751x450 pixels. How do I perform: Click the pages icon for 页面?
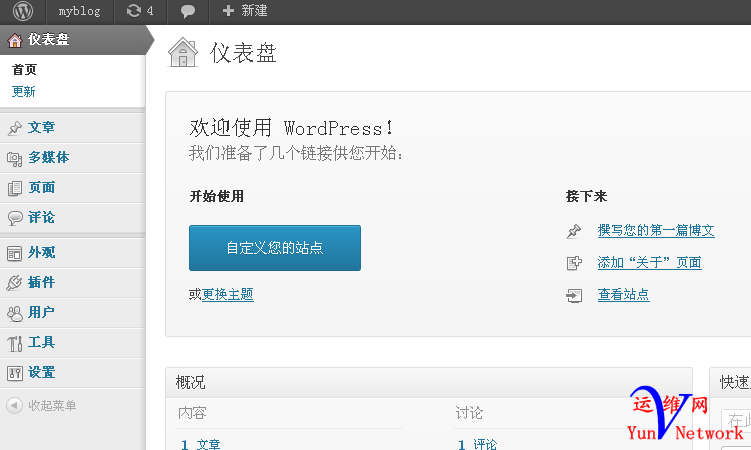pos(15,188)
